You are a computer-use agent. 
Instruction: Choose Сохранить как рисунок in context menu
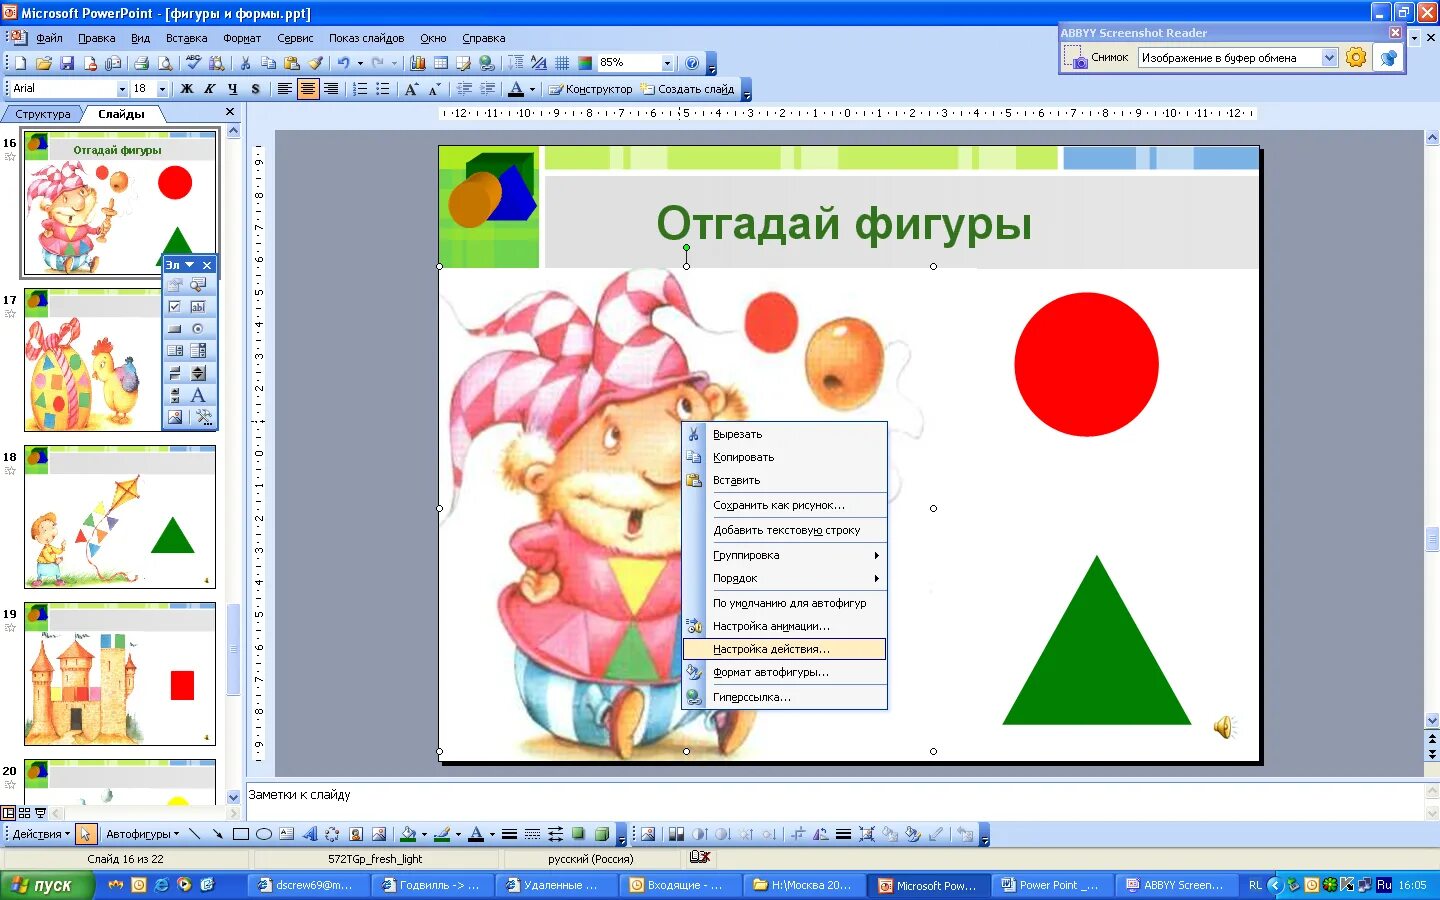pyautogui.click(x=784, y=505)
